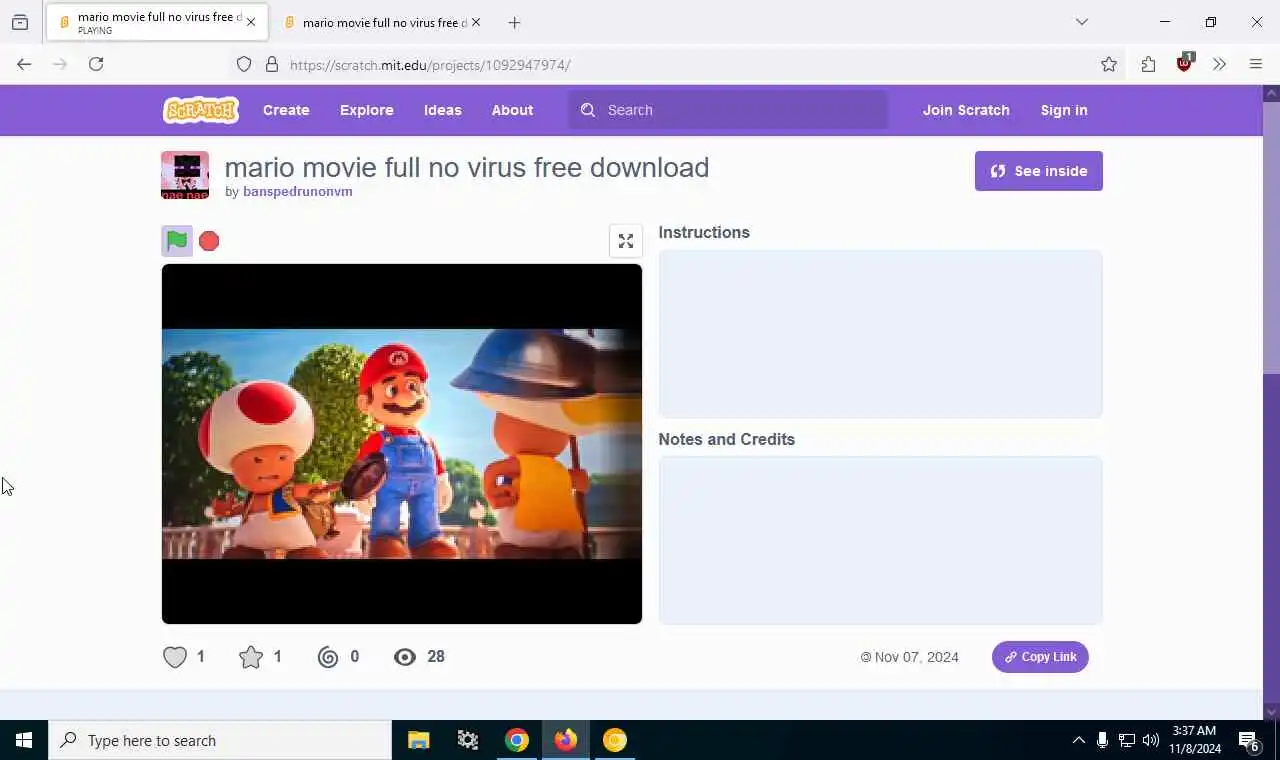Click Join Scratch link

[966, 110]
